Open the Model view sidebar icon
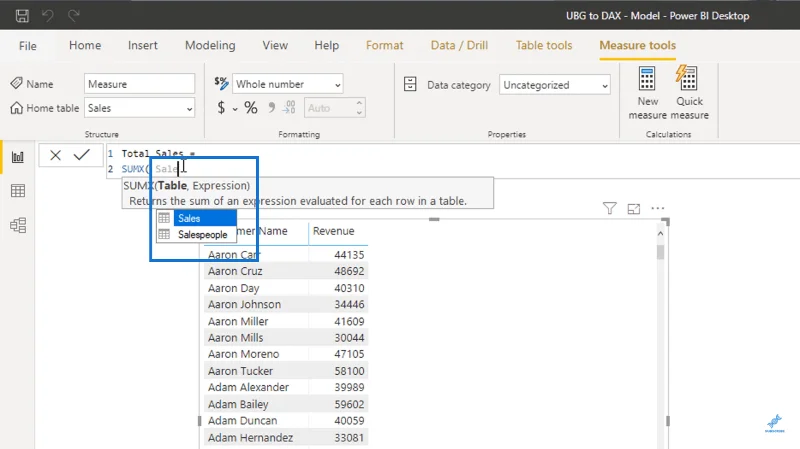 [x=18, y=225]
